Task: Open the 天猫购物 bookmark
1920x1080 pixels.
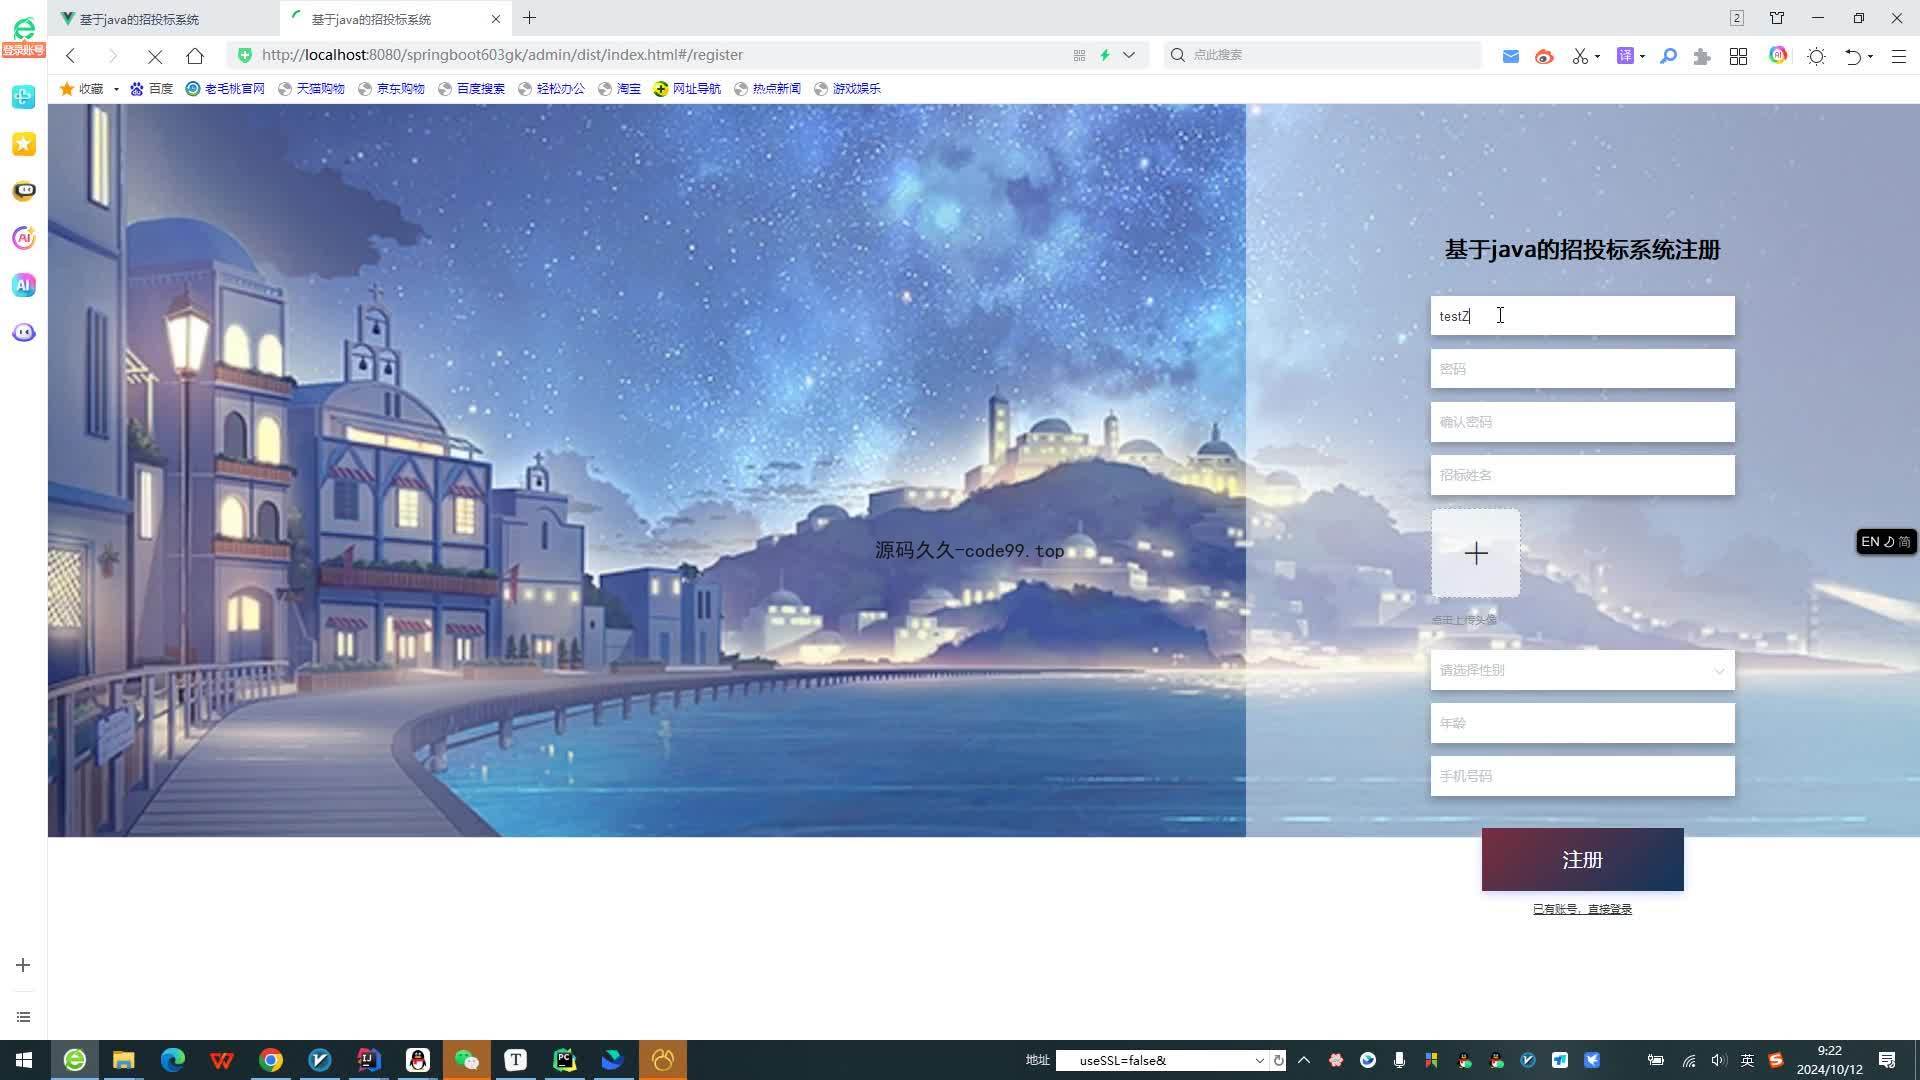Action: coord(311,89)
